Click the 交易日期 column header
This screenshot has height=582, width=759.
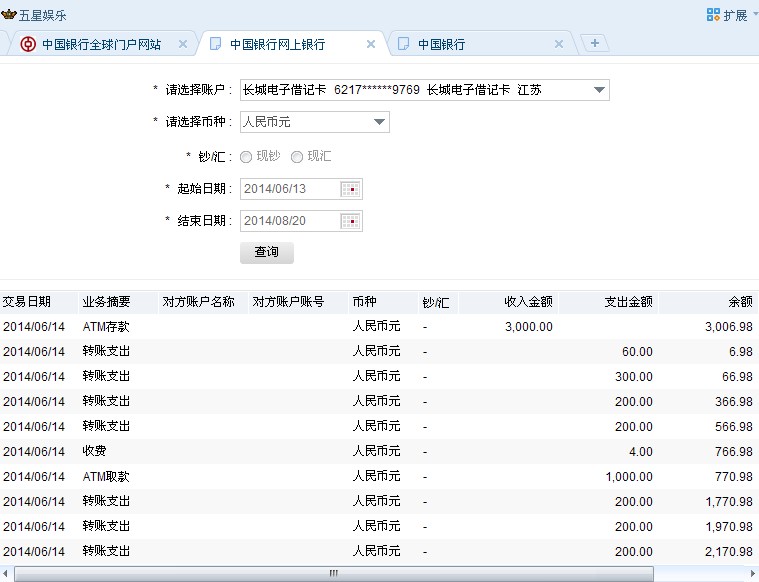pyautogui.click(x=27, y=301)
